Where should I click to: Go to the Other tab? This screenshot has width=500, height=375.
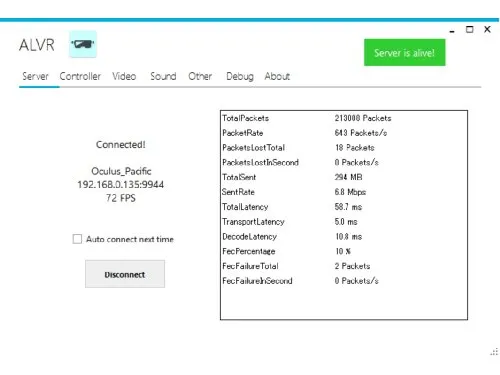200,76
